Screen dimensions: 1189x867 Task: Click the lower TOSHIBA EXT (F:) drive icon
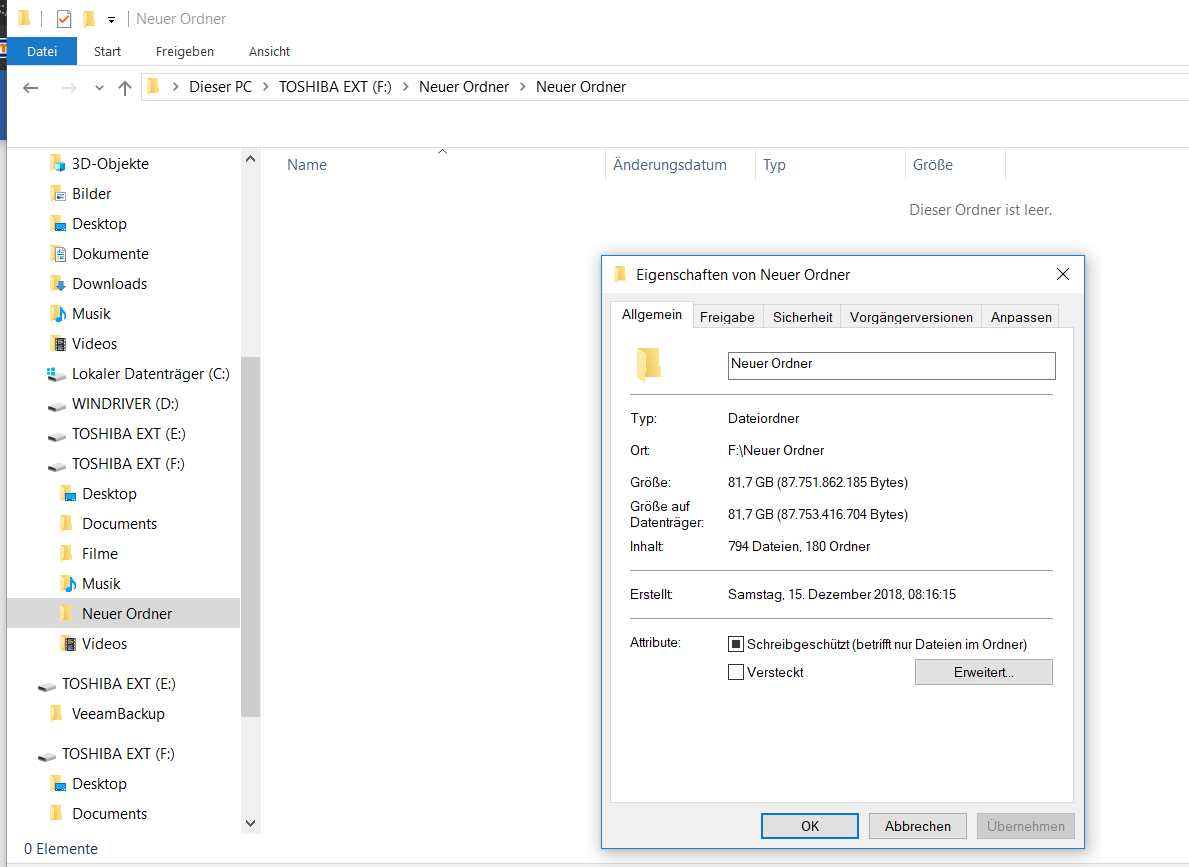coord(46,755)
